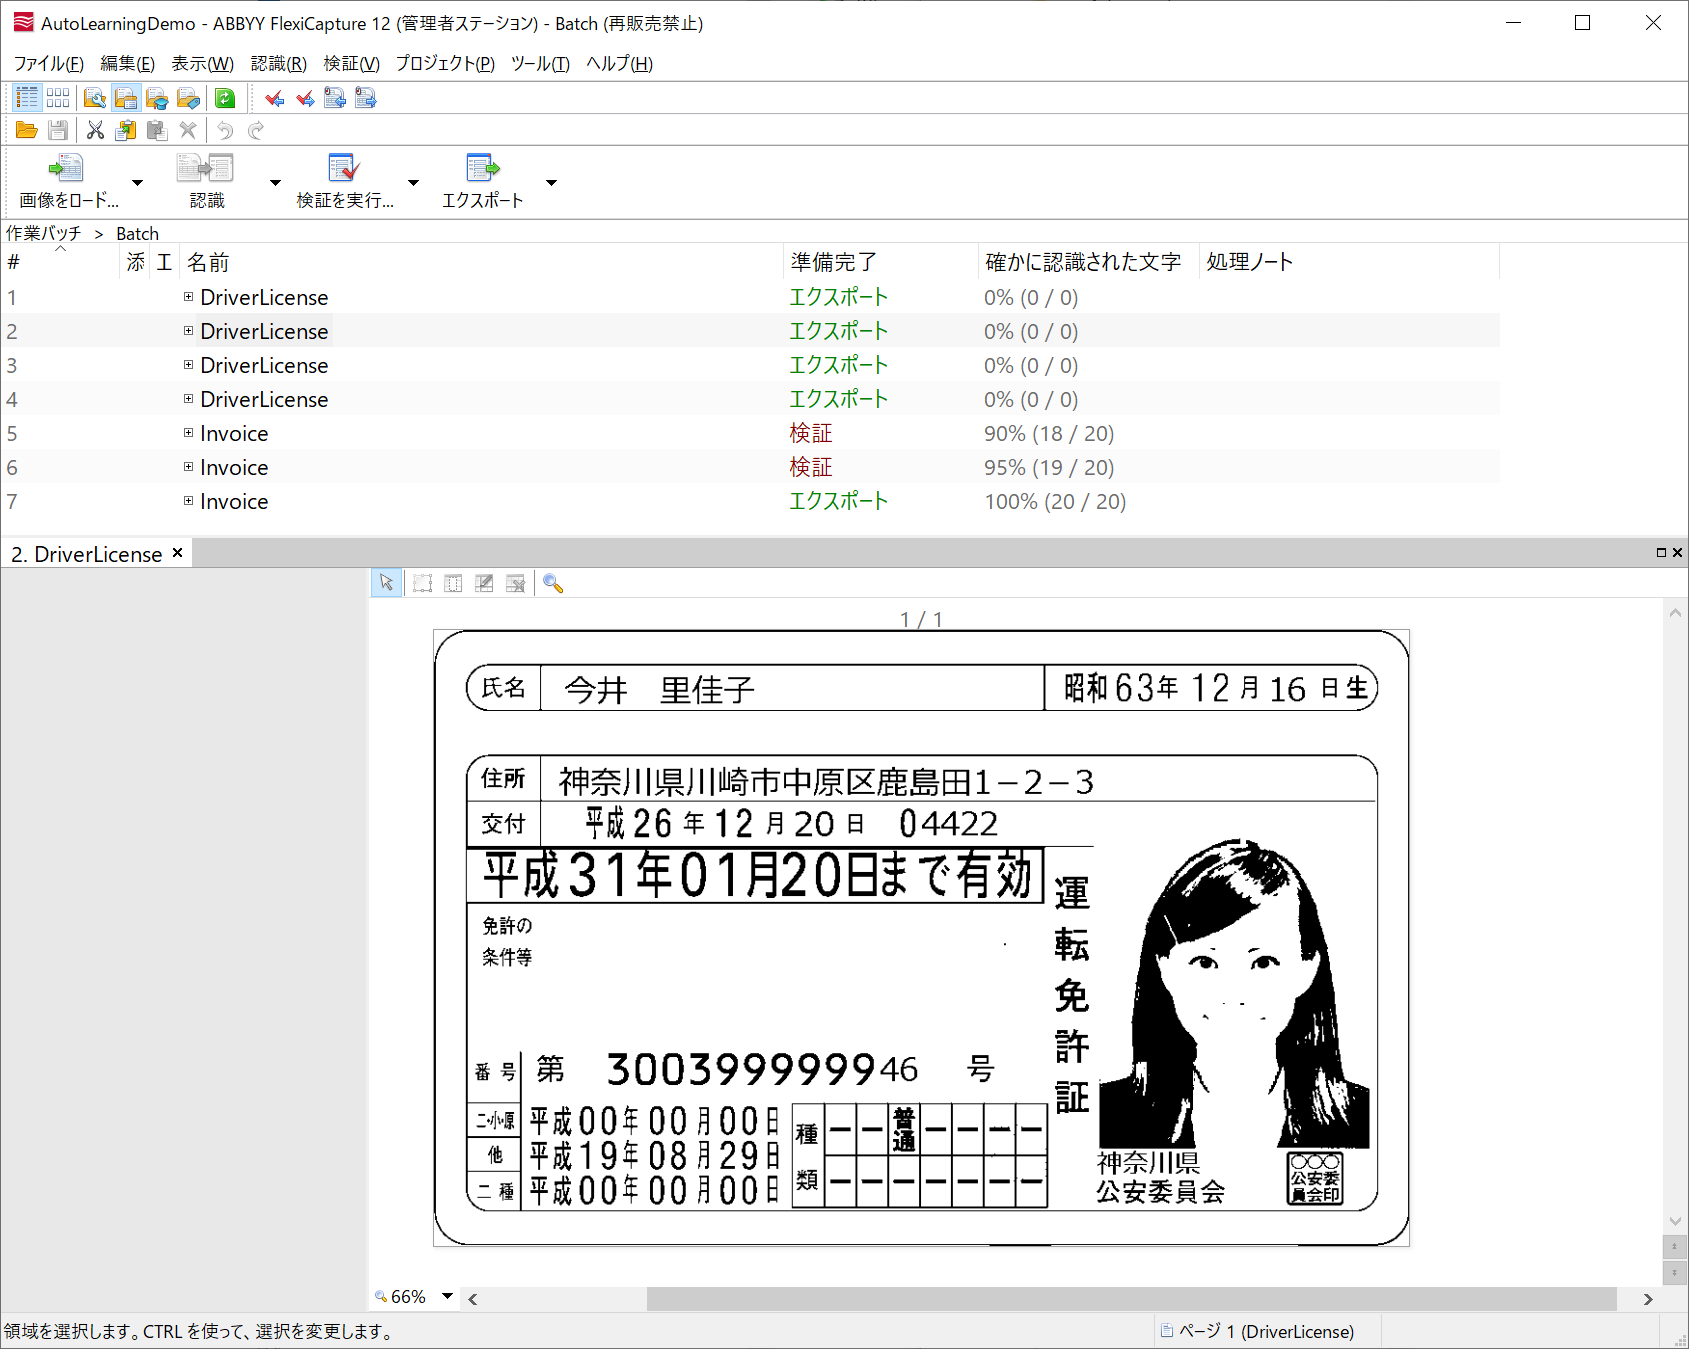Select row 6 Invoice at 95%
This screenshot has height=1349, width=1689.
pyautogui.click(x=750, y=467)
